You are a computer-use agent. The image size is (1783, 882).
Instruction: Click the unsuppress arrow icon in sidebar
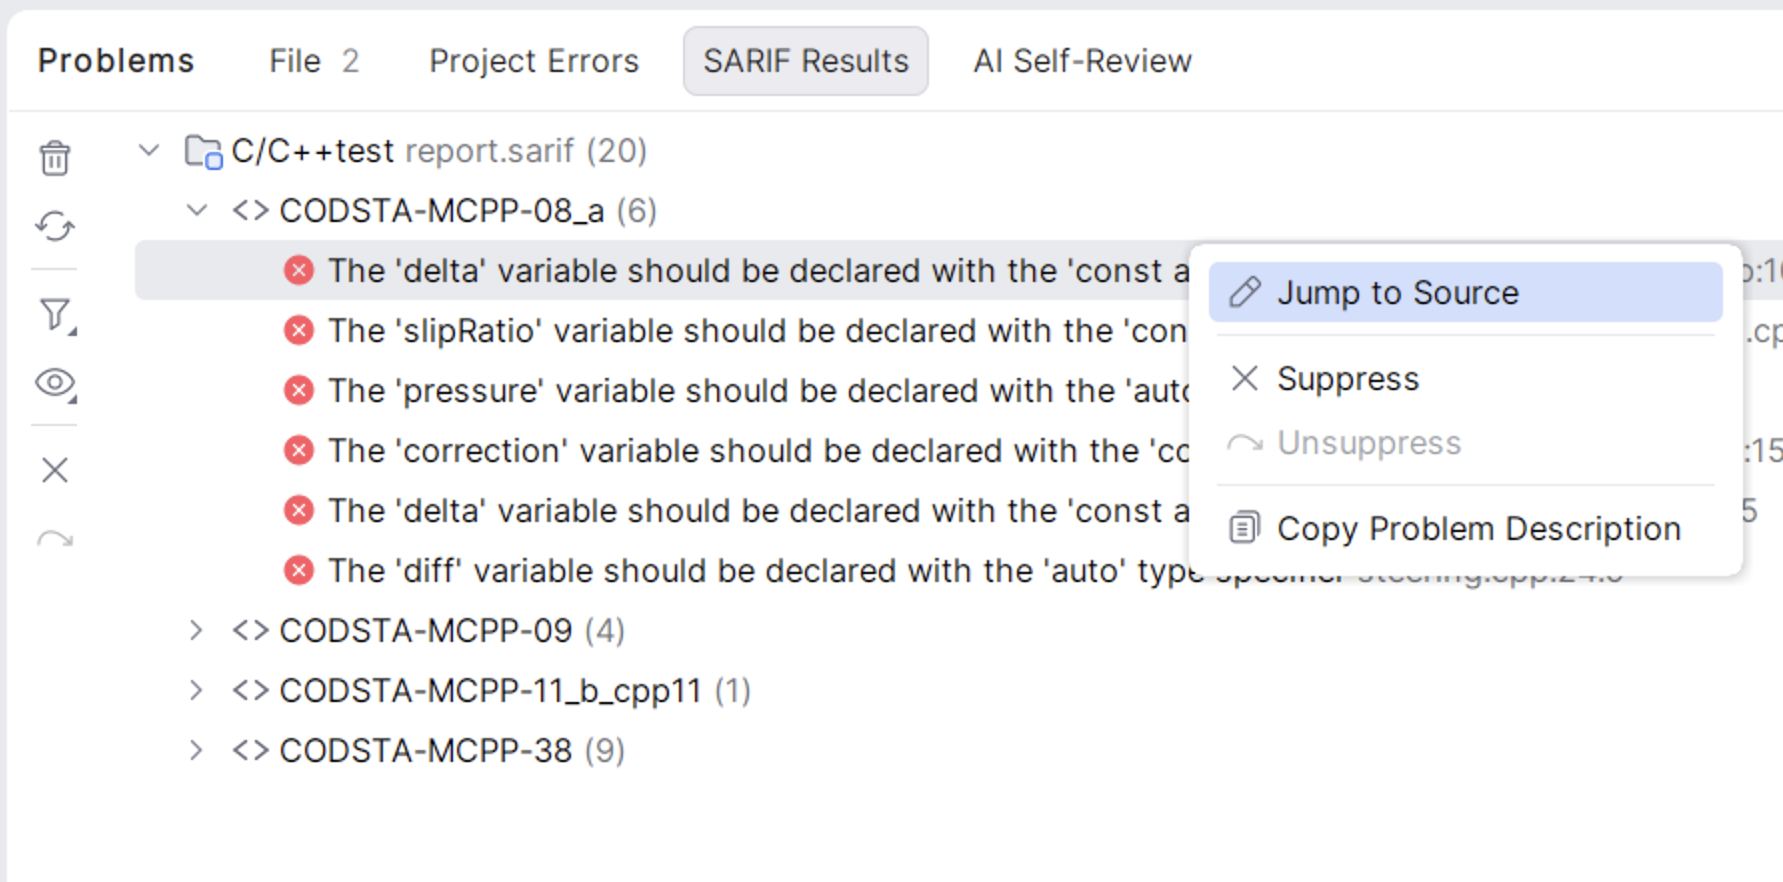tap(55, 541)
